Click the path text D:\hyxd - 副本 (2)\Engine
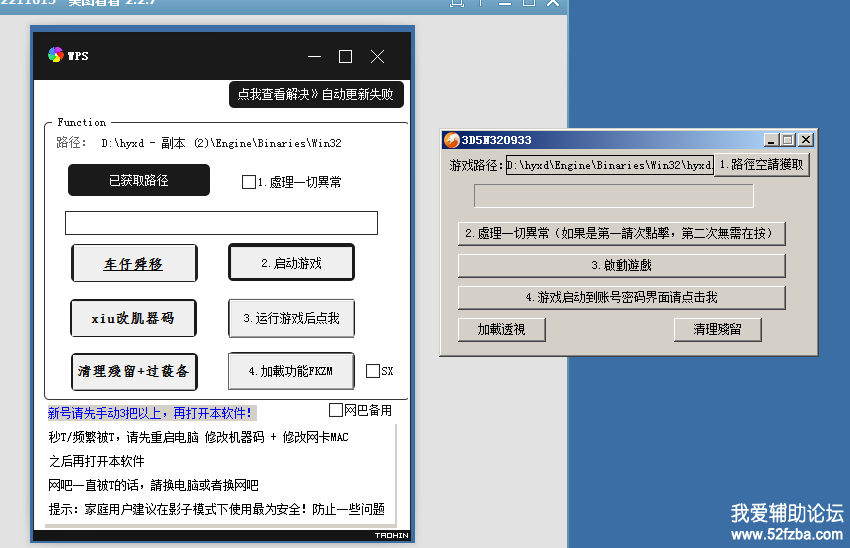Viewport: 850px width, 548px height. coord(221,143)
